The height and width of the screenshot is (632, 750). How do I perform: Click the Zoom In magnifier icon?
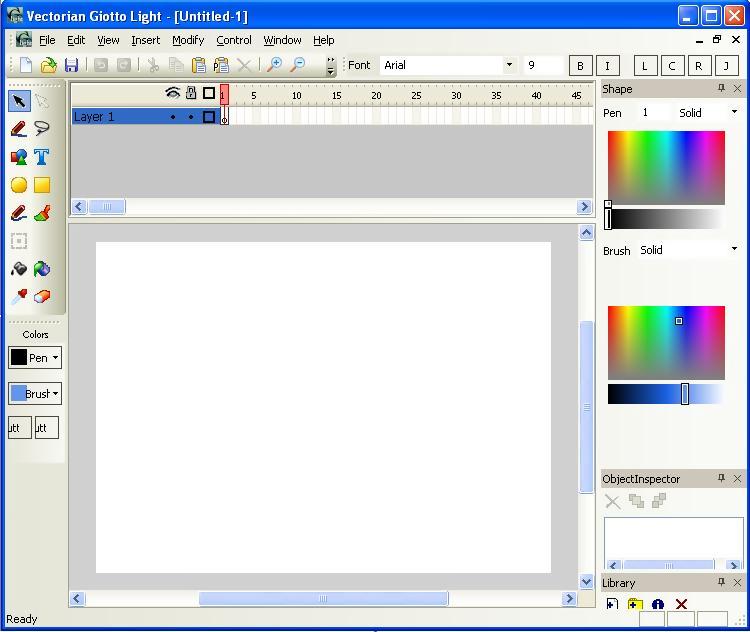274,65
